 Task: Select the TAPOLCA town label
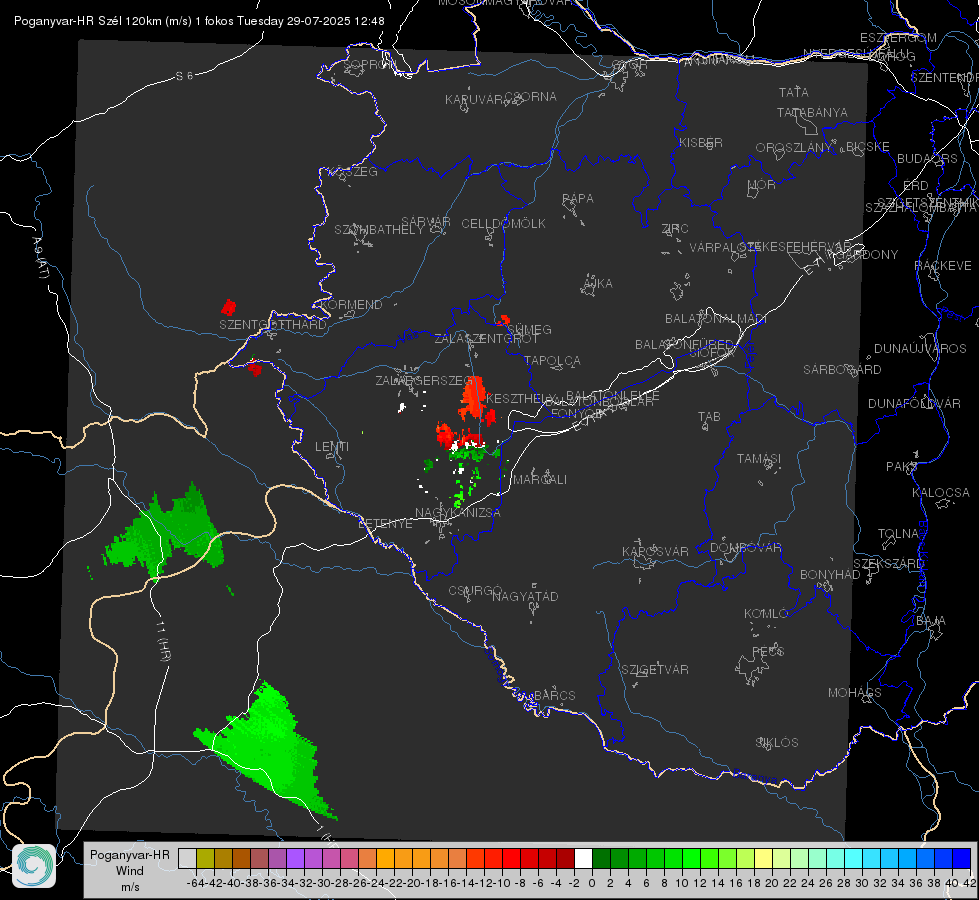click(553, 361)
